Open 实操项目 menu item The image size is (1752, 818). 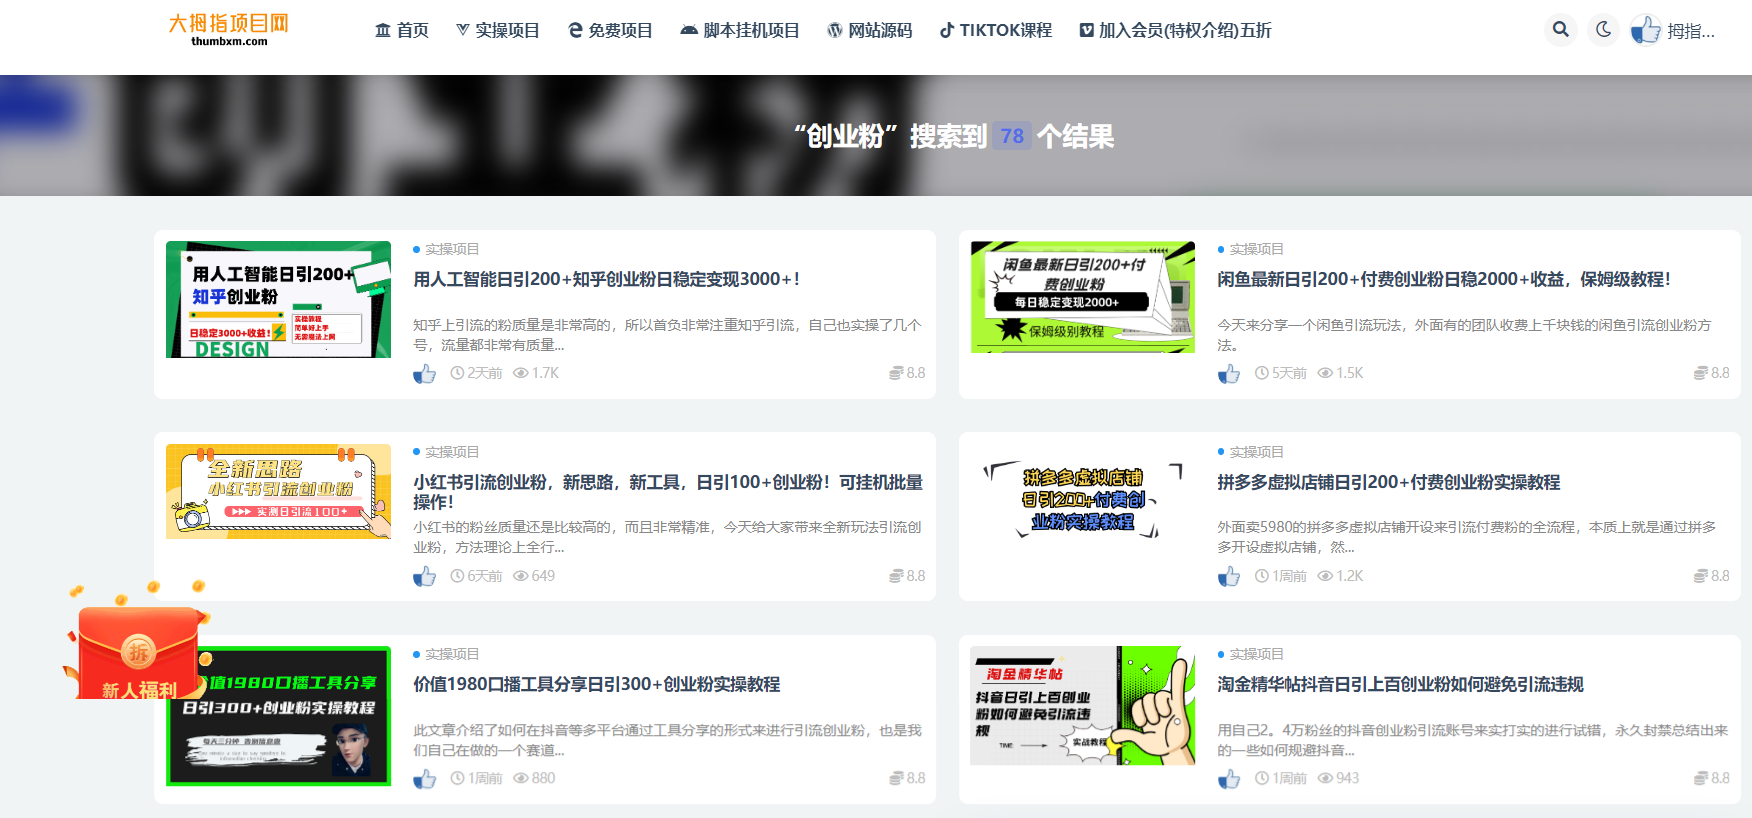(x=497, y=30)
